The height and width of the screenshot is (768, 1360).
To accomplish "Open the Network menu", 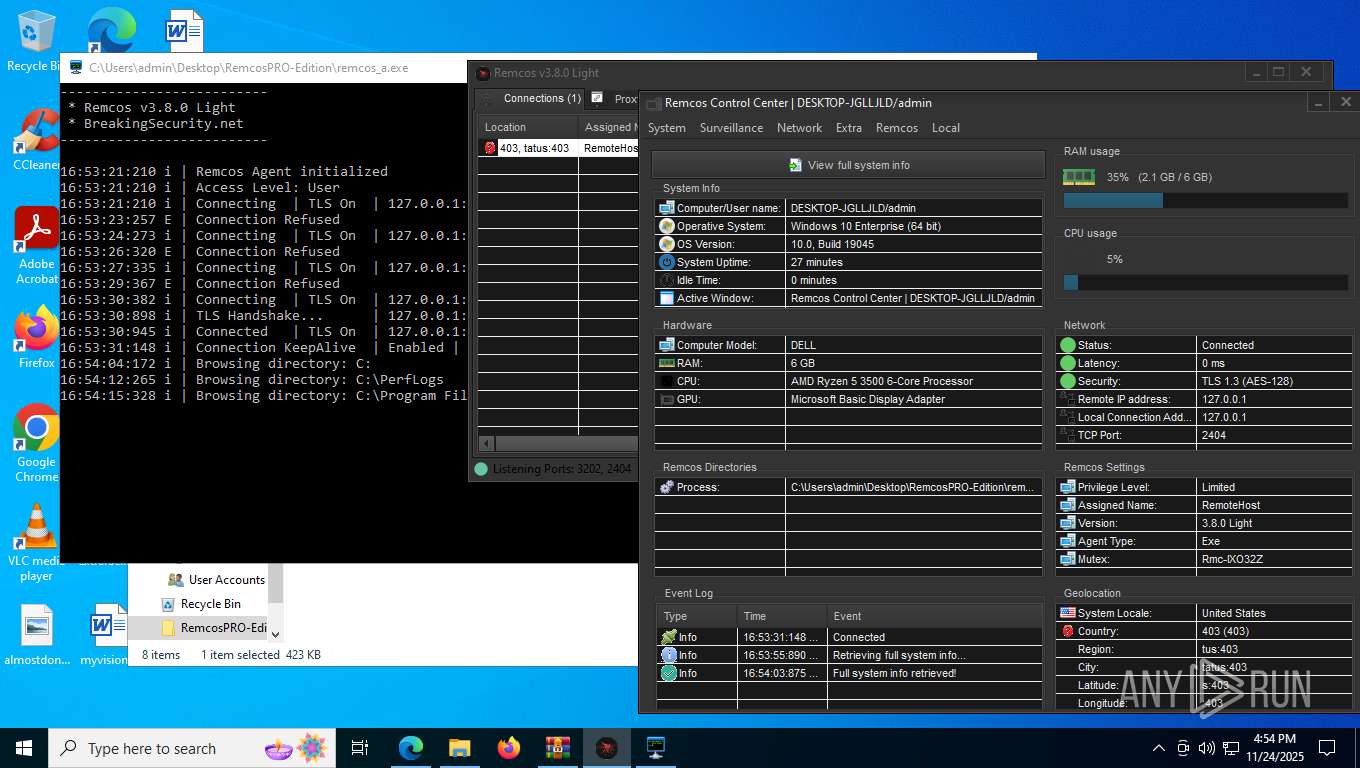I will [799, 128].
